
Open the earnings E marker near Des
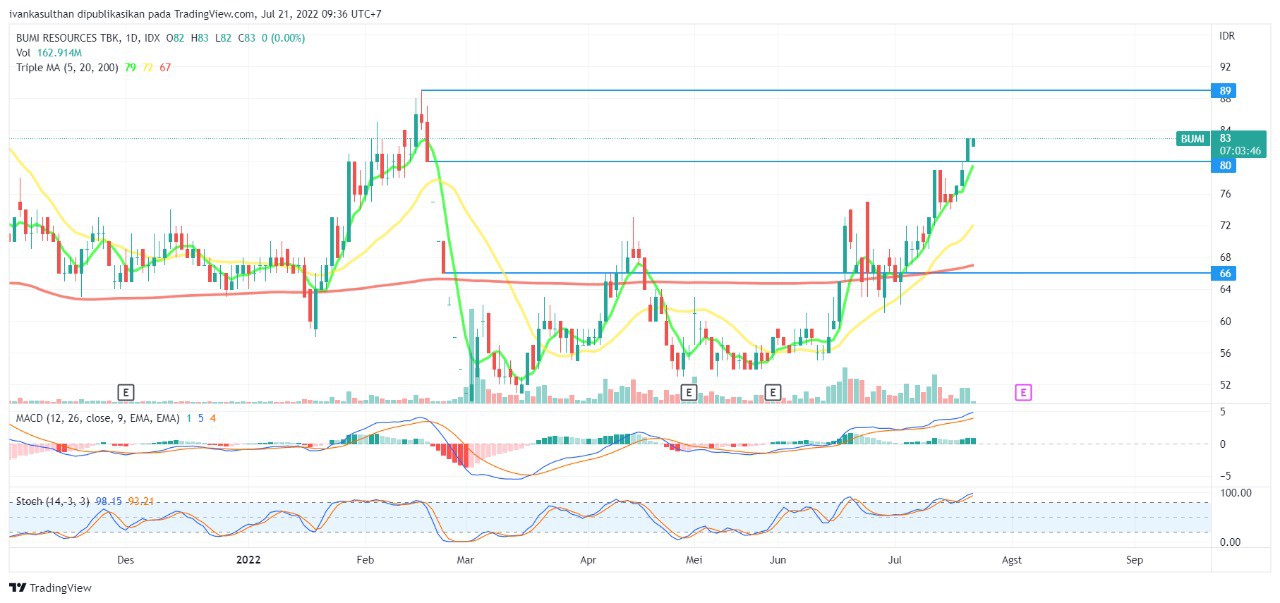(x=126, y=392)
